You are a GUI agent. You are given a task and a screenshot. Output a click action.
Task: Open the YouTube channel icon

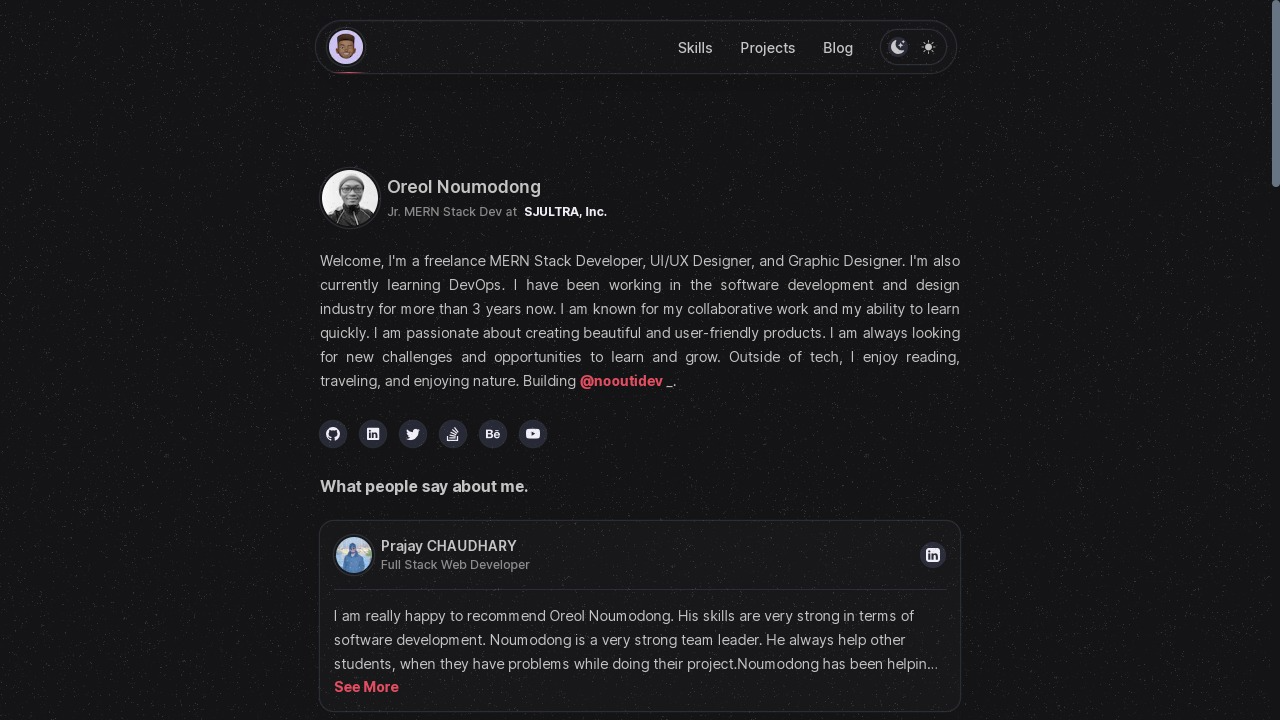[533, 434]
